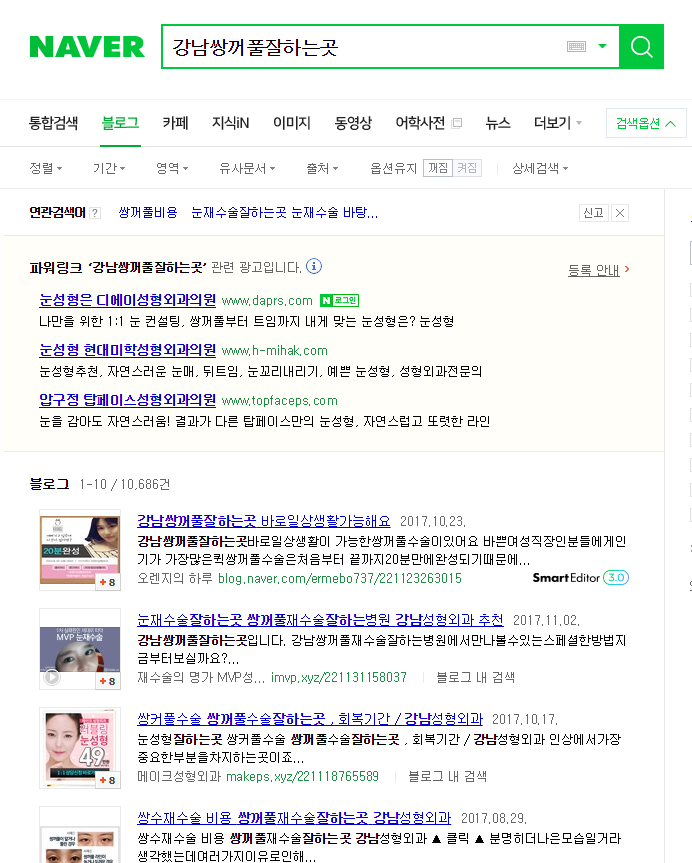This screenshot has height=863, width=692.
Task: Expand the 더보기 menu
Action: pyautogui.click(x=557, y=123)
